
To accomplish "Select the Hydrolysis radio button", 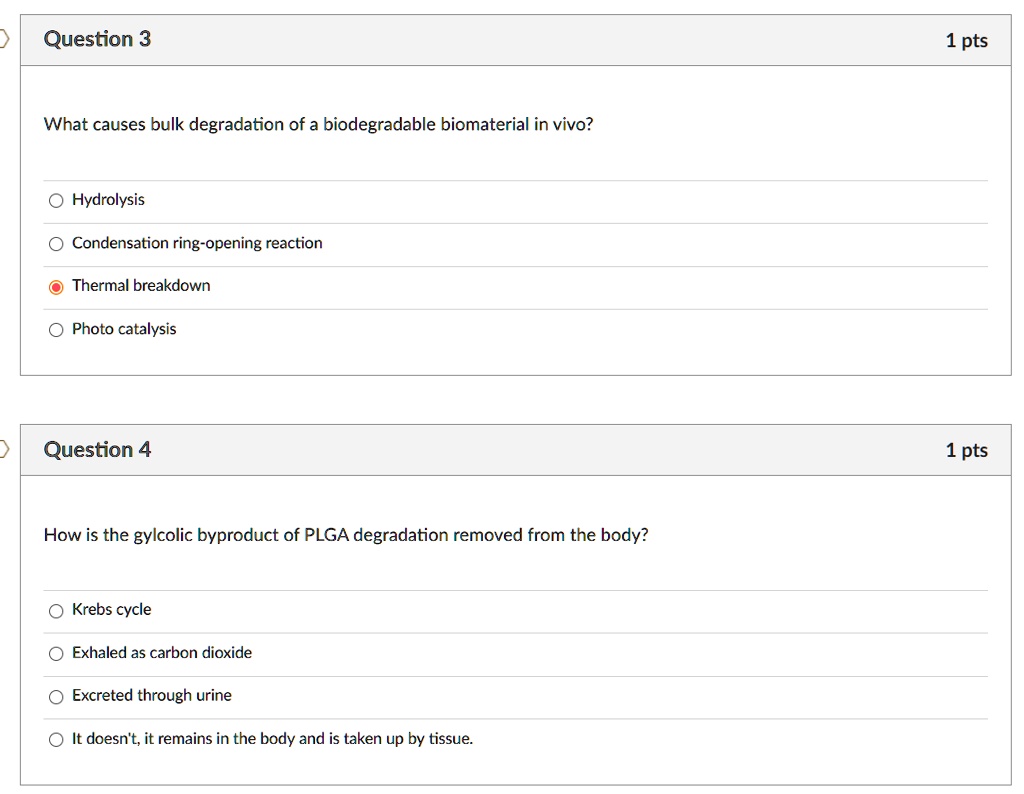I will (56, 201).
